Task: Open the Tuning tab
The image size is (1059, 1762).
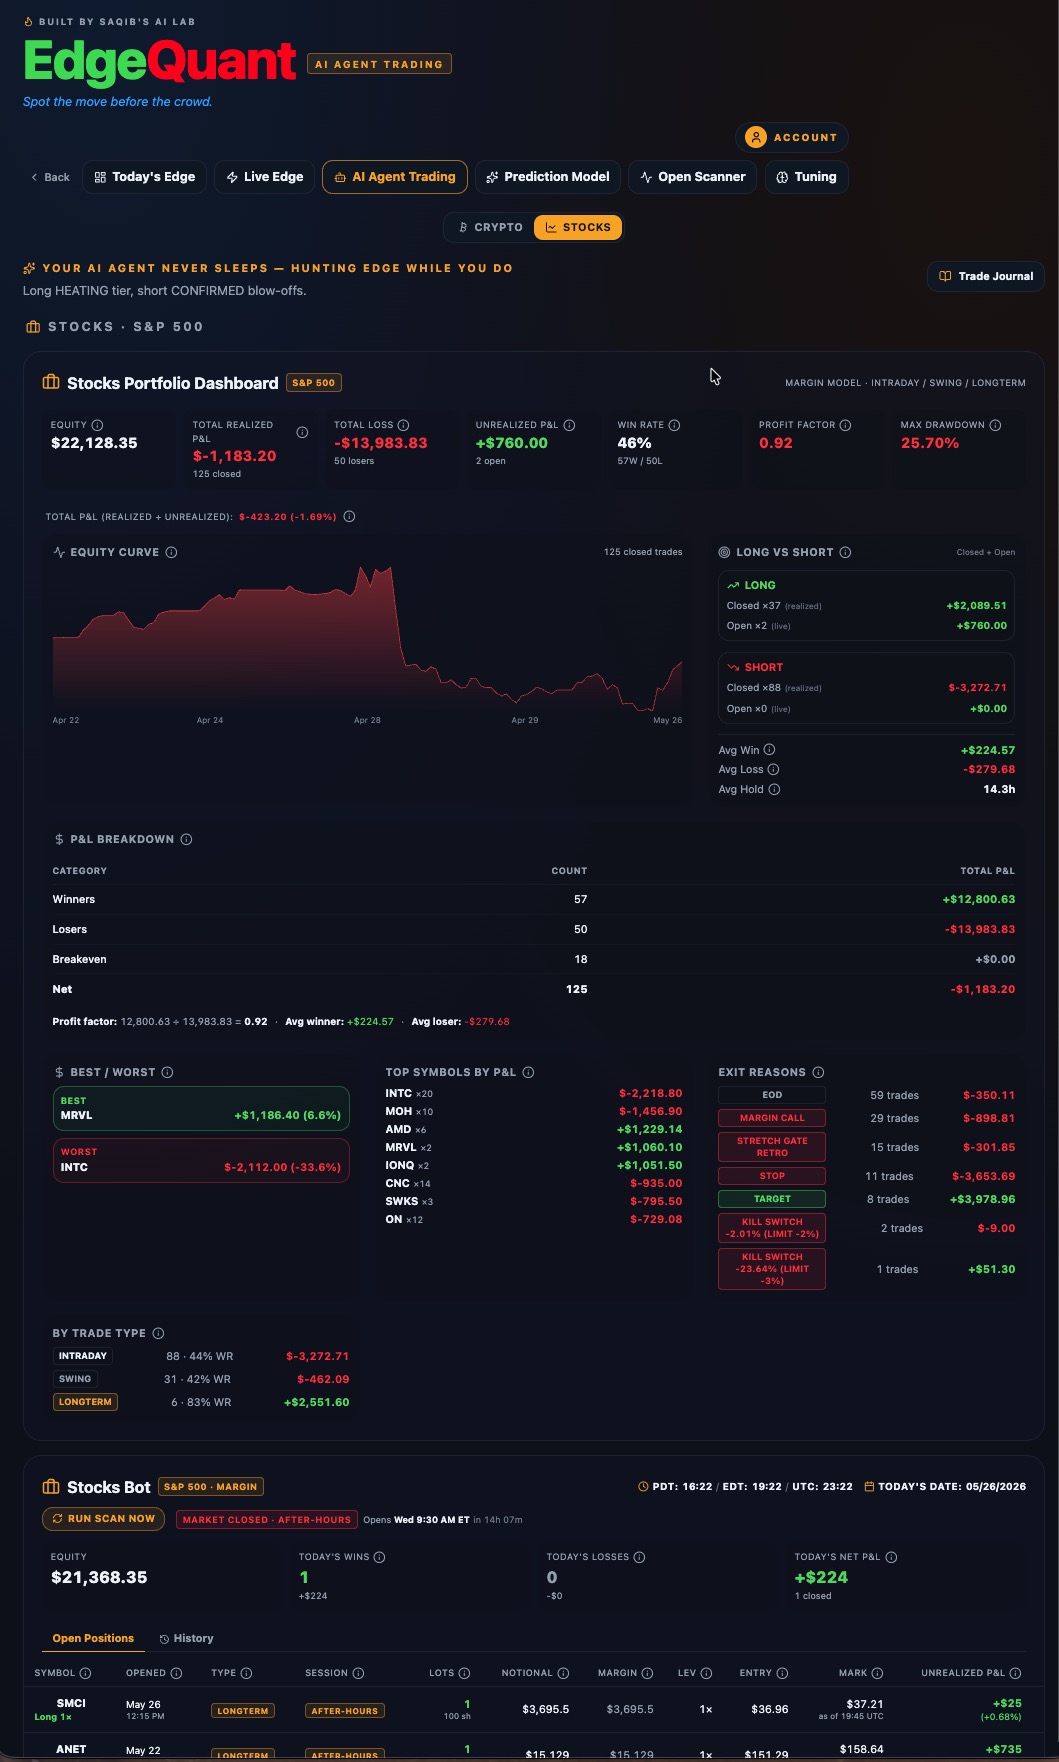Action: click(806, 177)
